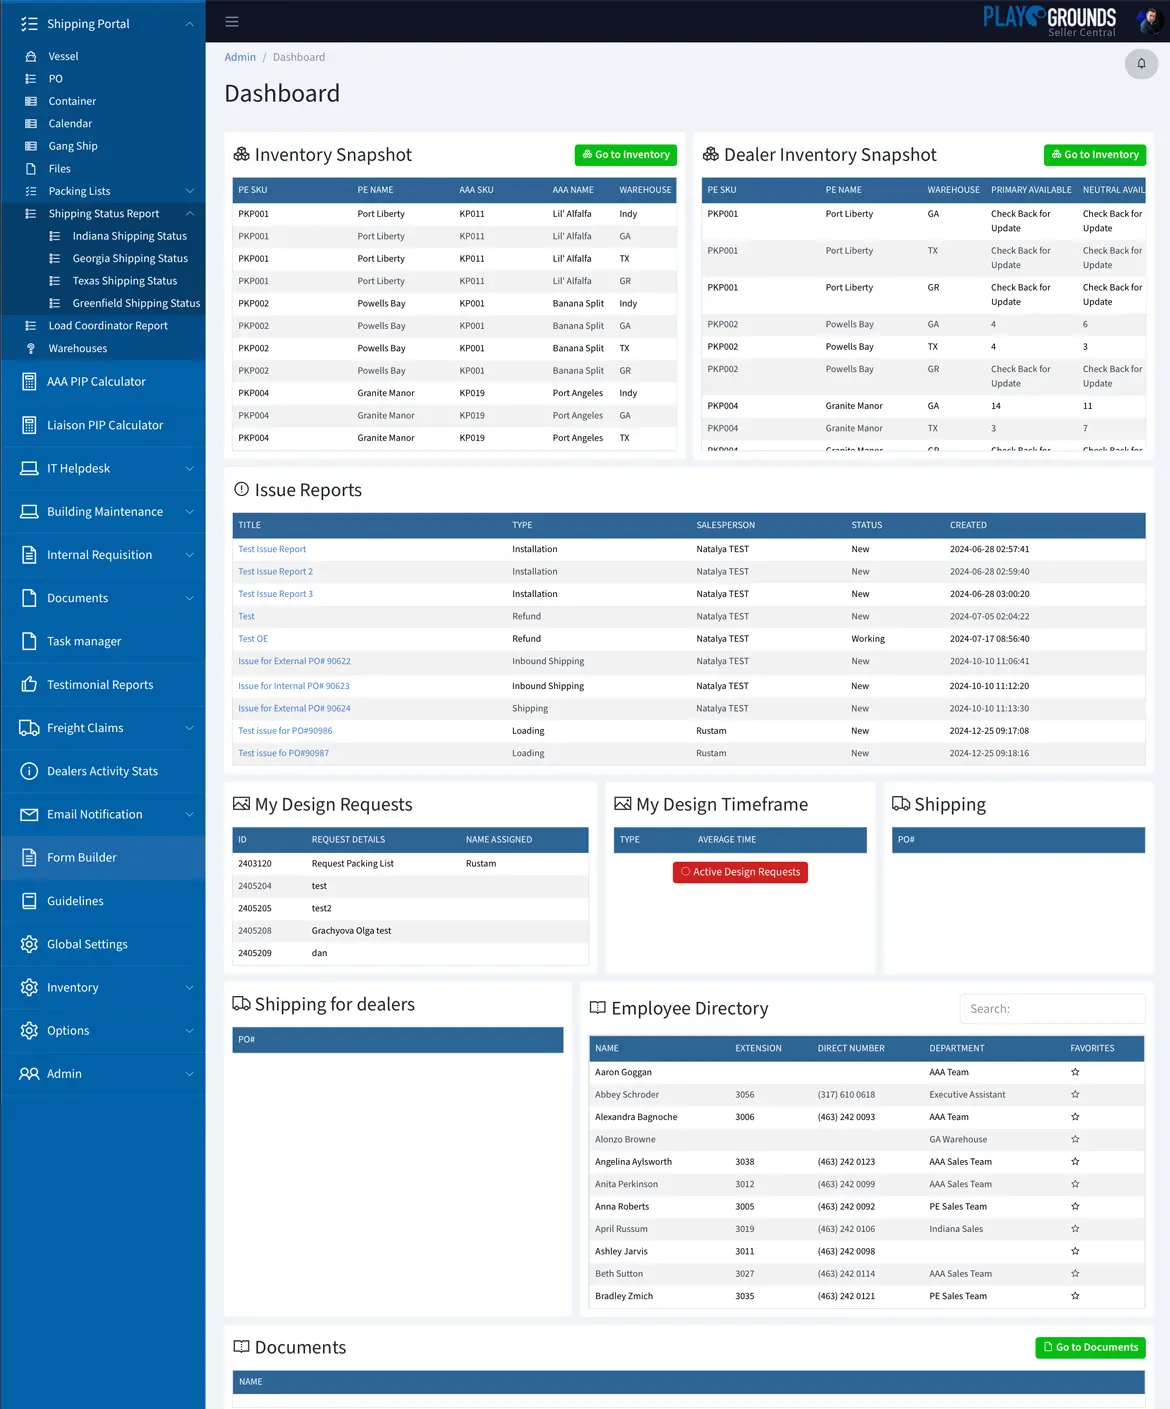Click Go to Inventory in Inventory Snapshot
Screen dimensions: 1170x1409
tap(625, 154)
